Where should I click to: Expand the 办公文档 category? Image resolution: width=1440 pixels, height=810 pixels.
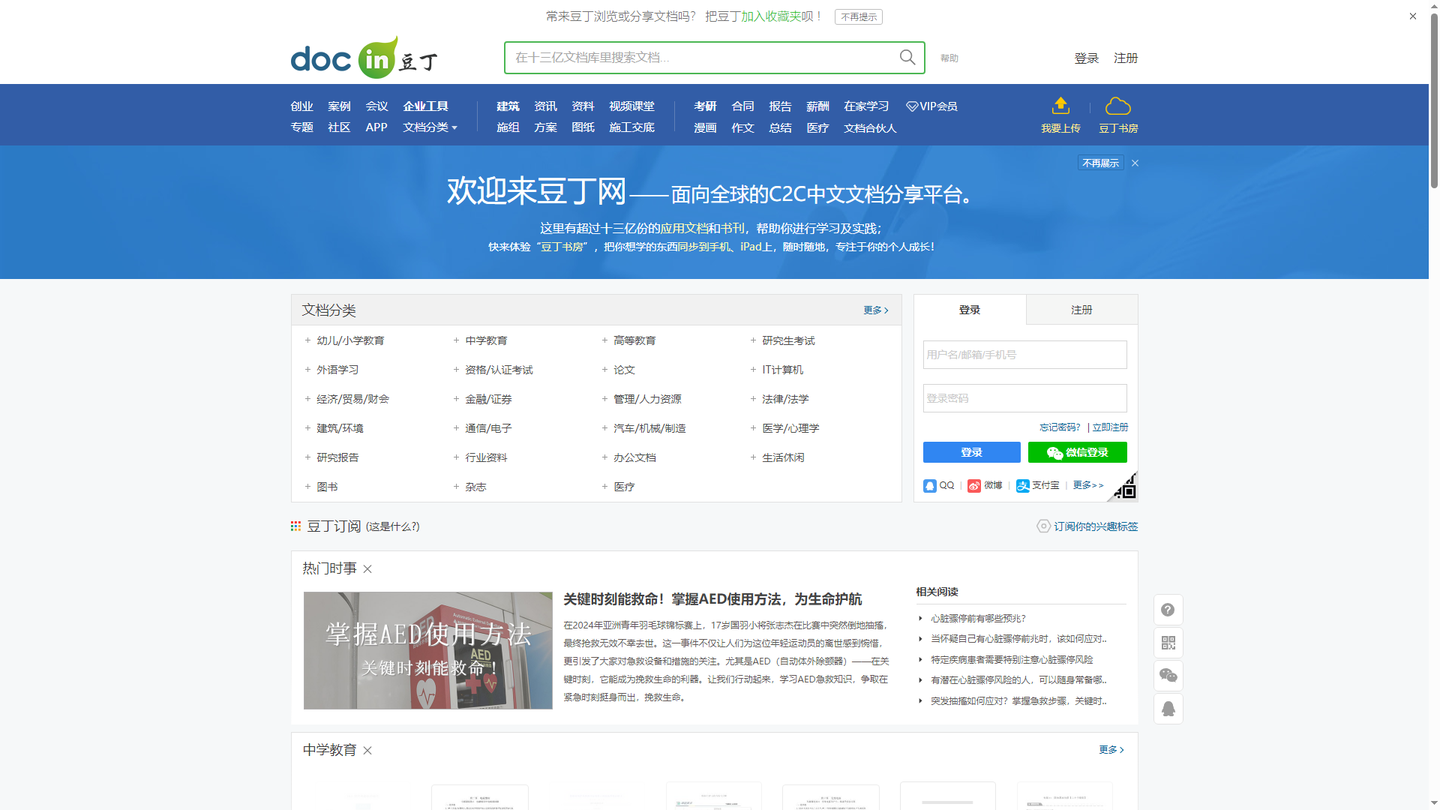605,458
